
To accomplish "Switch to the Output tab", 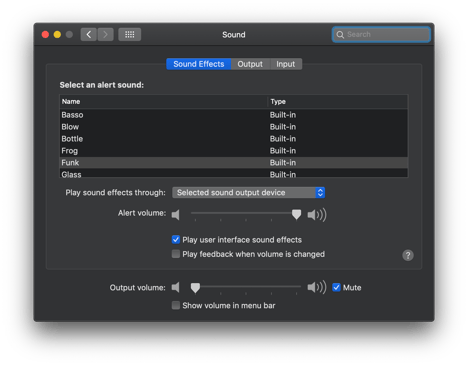I will coord(250,64).
